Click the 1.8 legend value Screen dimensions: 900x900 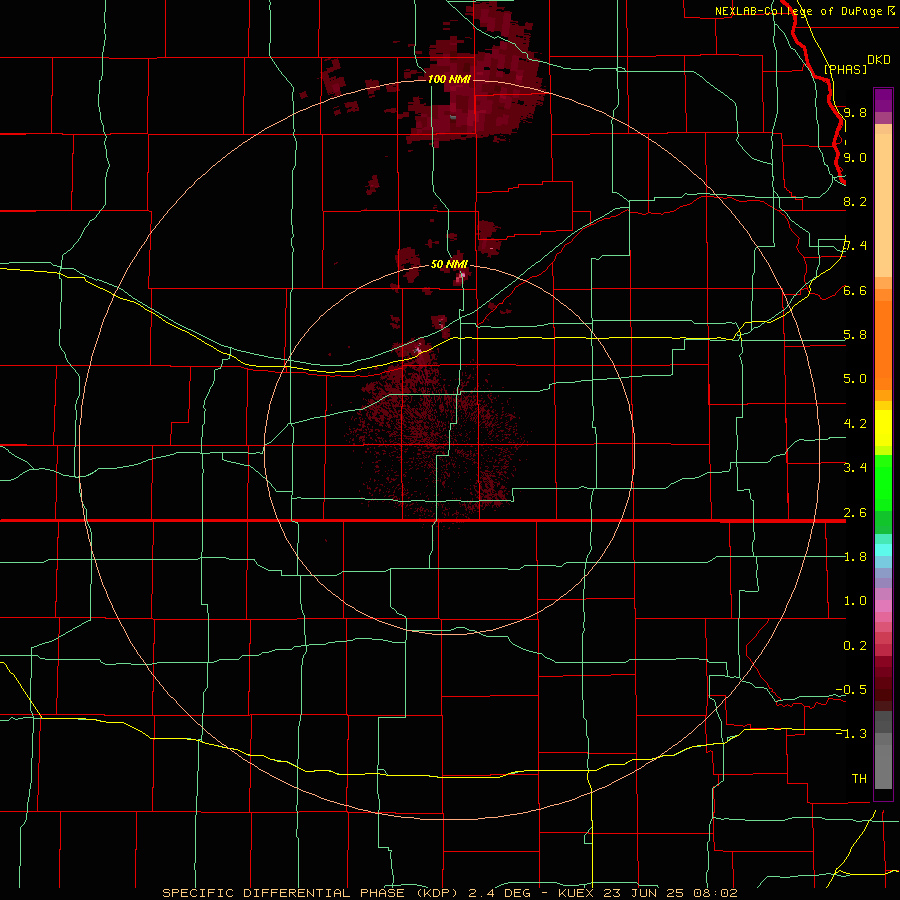pyautogui.click(x=855, y=557)
